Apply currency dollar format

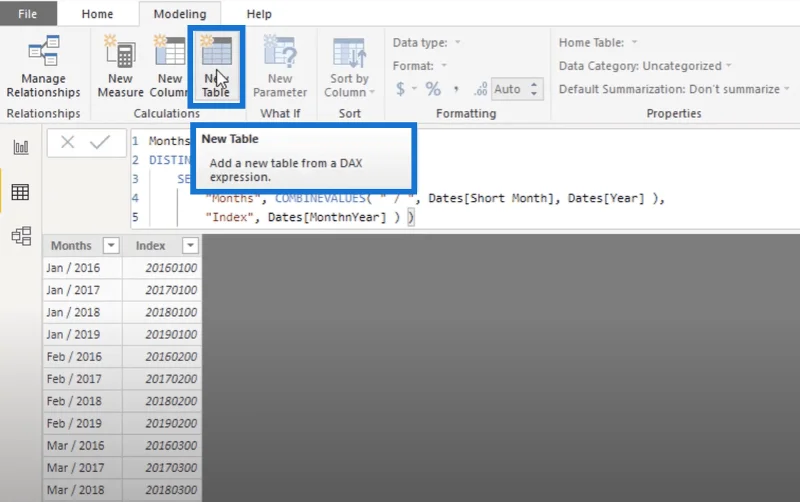pos(401,89)
